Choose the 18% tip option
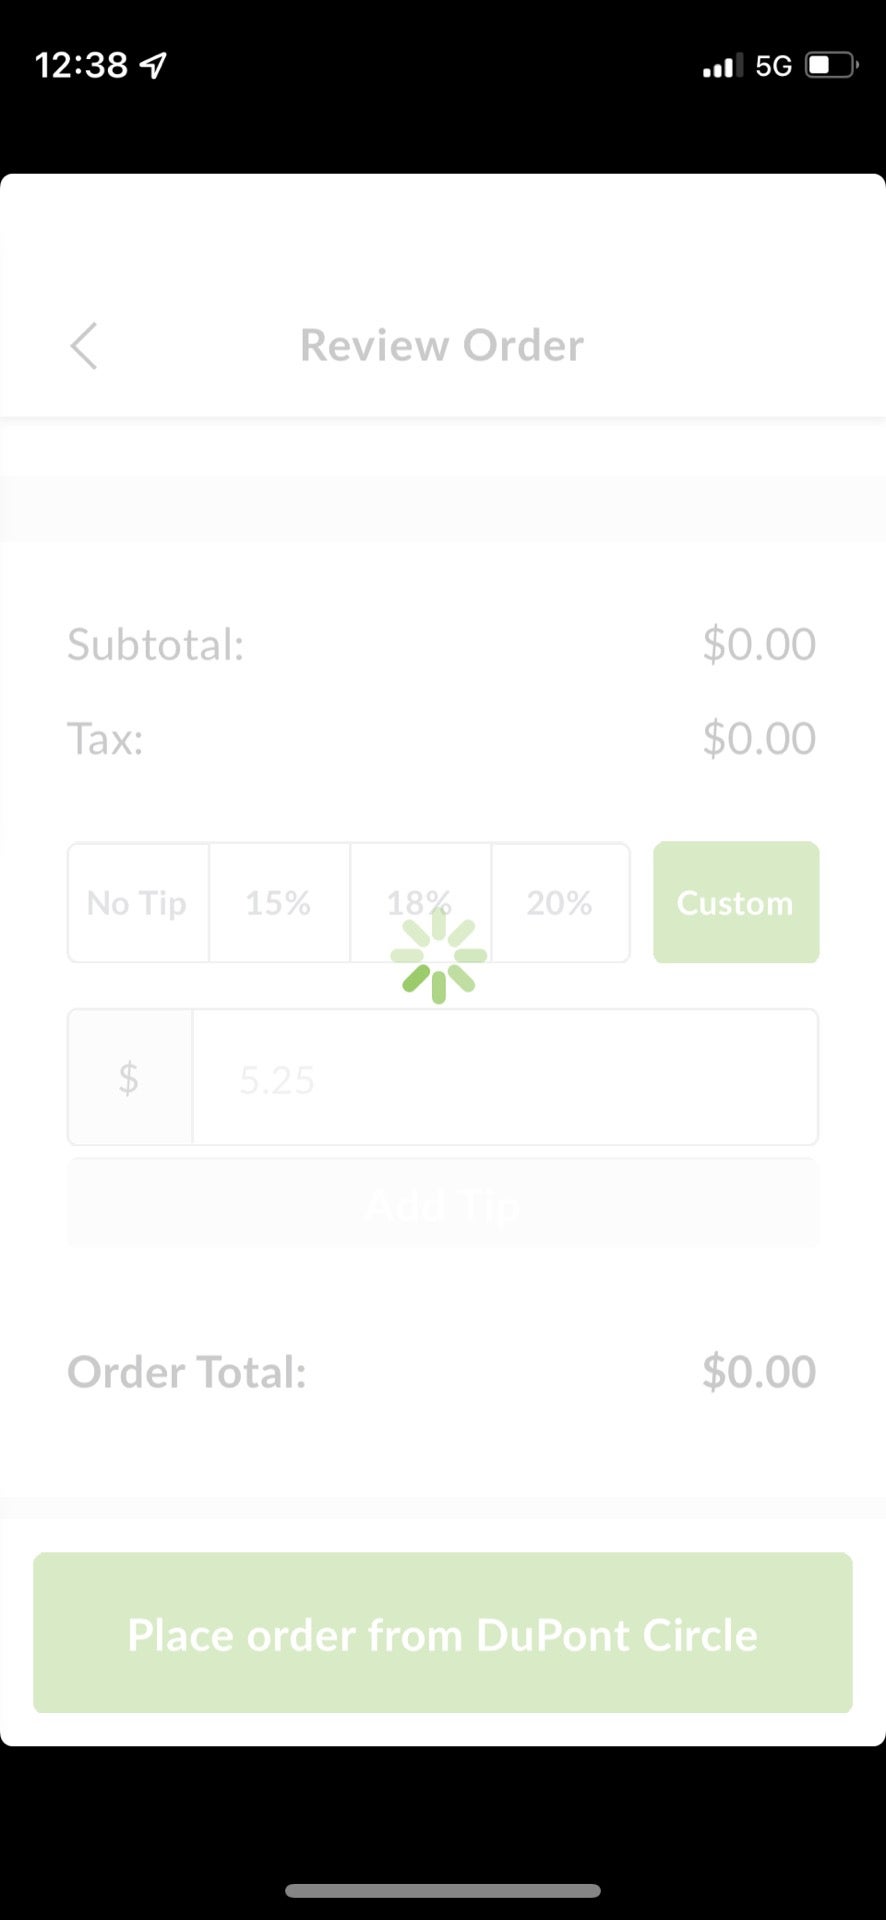 pos(420,903)
